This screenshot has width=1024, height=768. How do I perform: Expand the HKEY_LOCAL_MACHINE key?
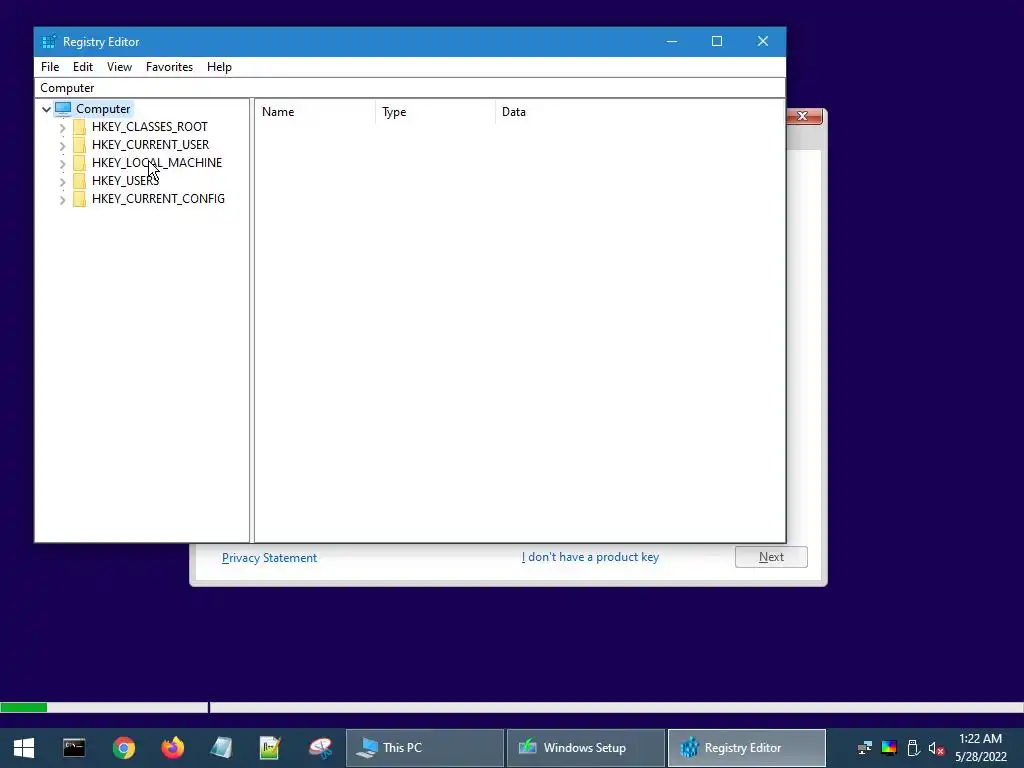coord(62,163)
